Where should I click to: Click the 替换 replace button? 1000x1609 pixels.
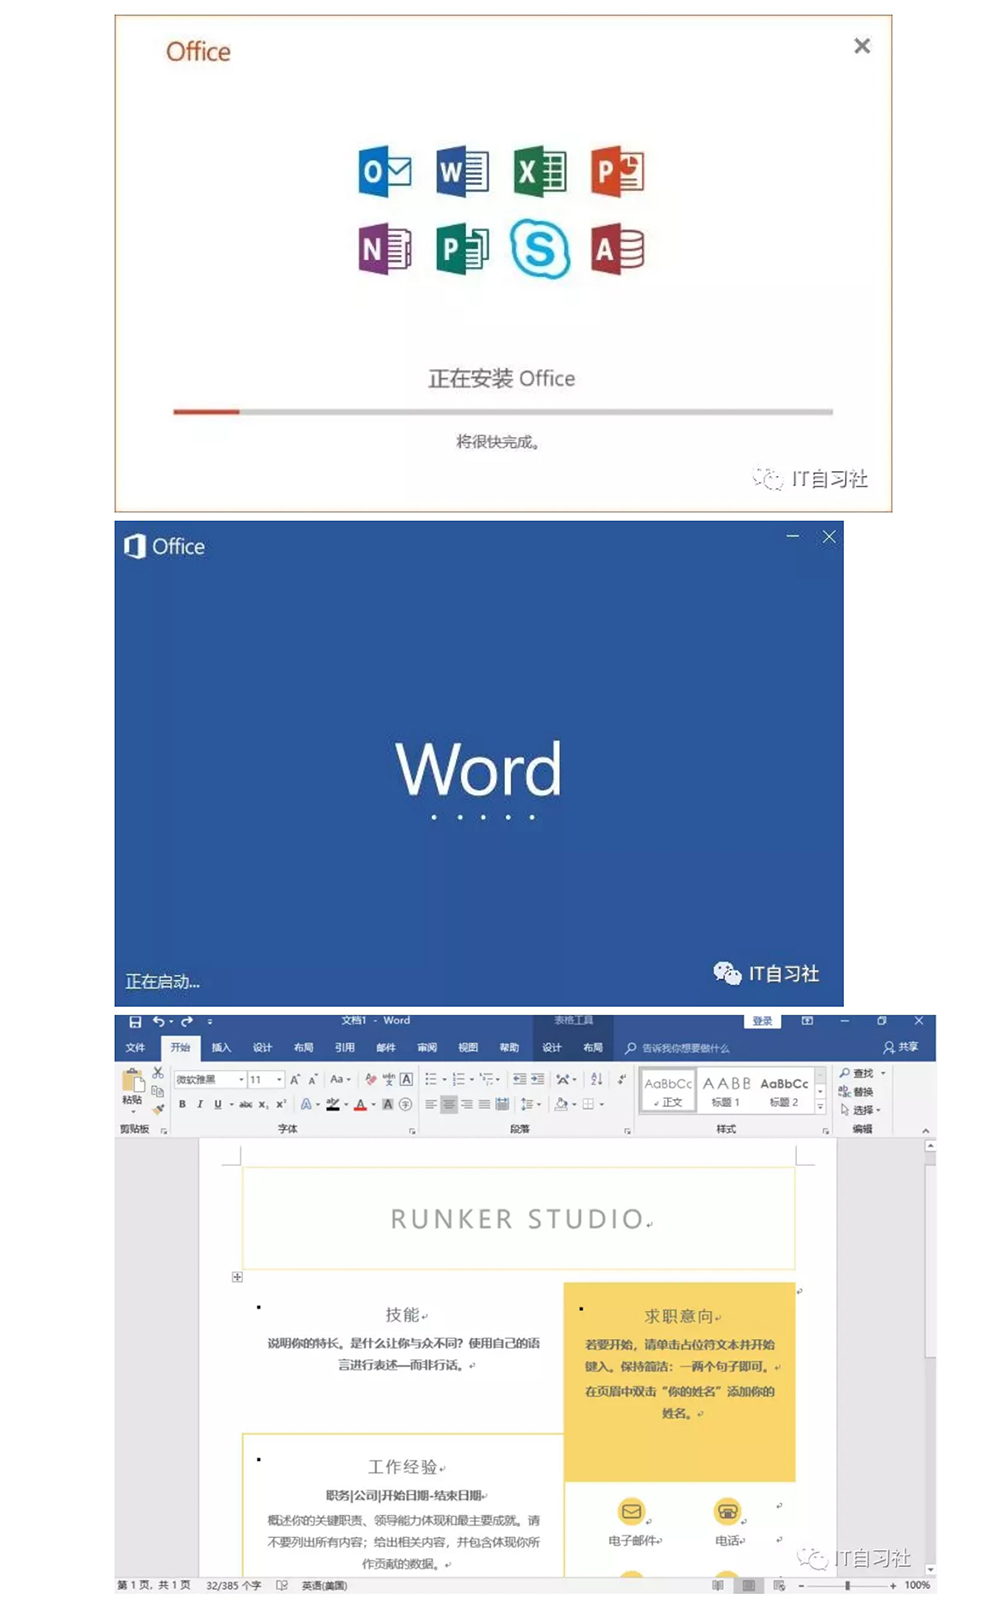click(856, 1091)
